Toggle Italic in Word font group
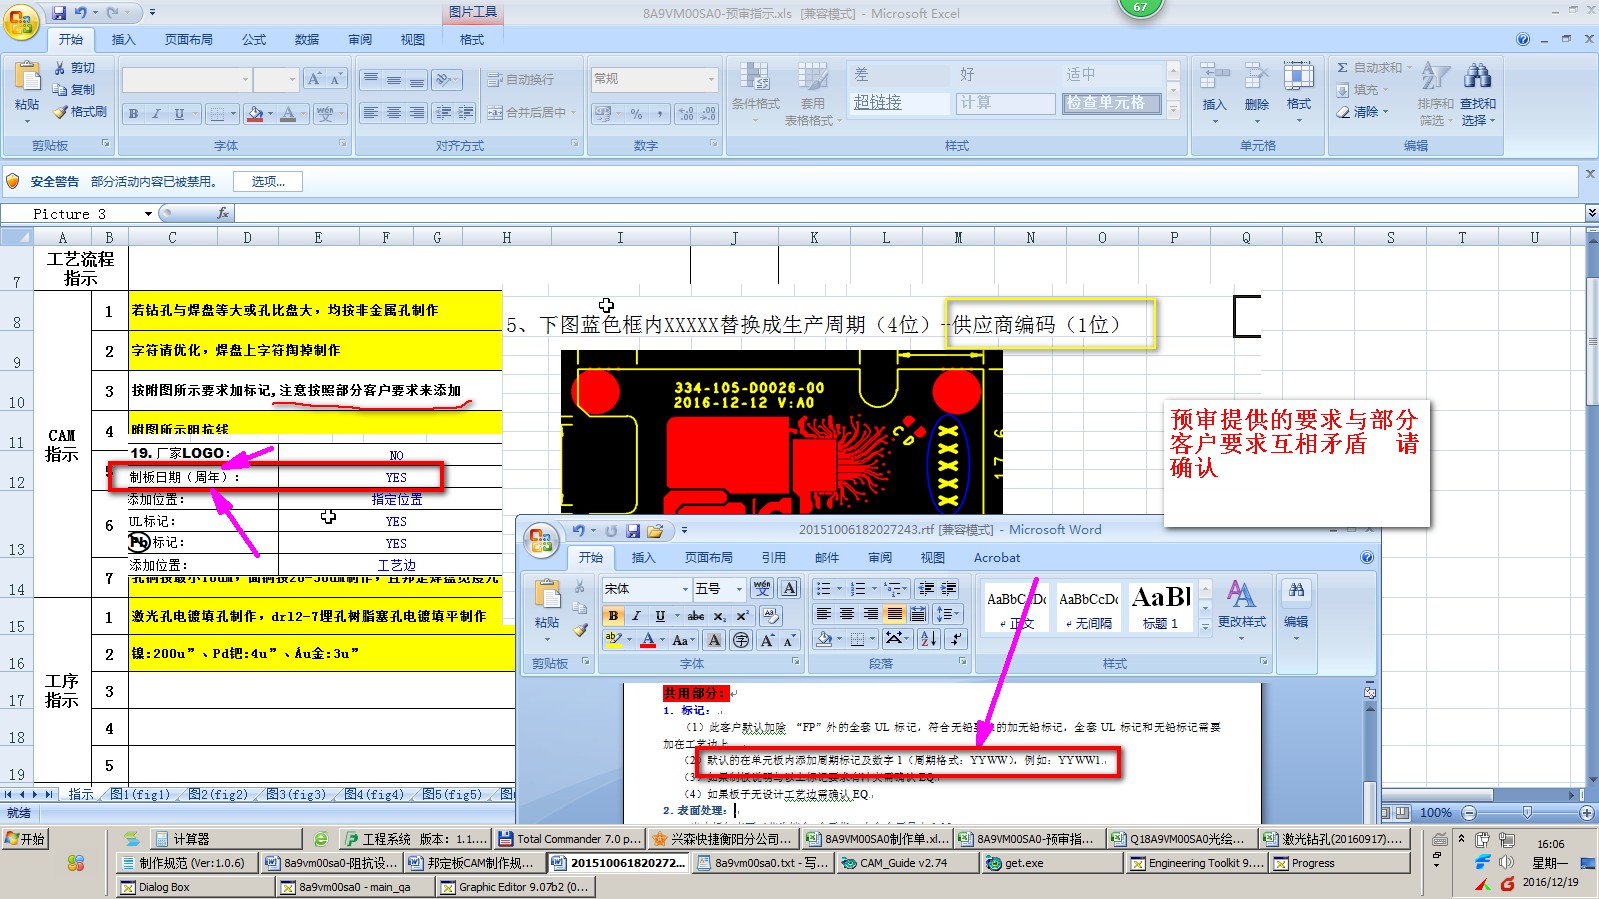The image size is (1599, 899). (x=636, y=616)
